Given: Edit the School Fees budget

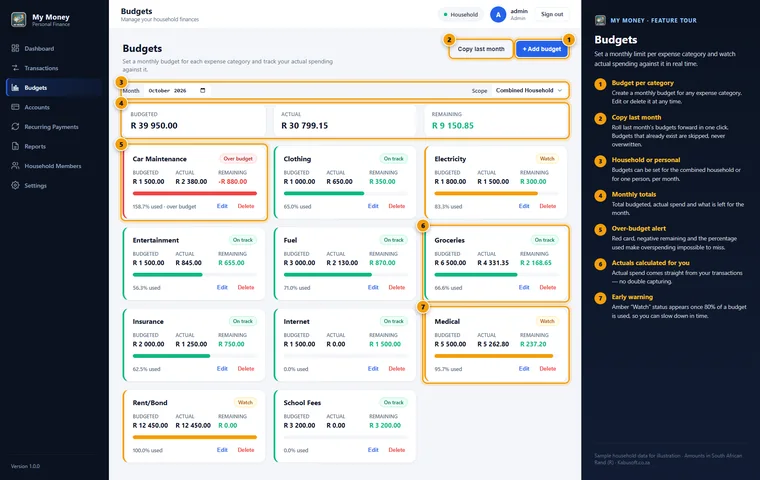Looking at the screenshot, I should [x=373, y=450].
